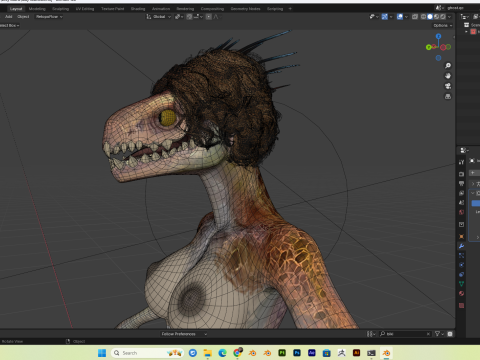Viewport: 480px width, 360px height.
Task: Toggle viewport gizmos display
Action: tap(385, 17)
